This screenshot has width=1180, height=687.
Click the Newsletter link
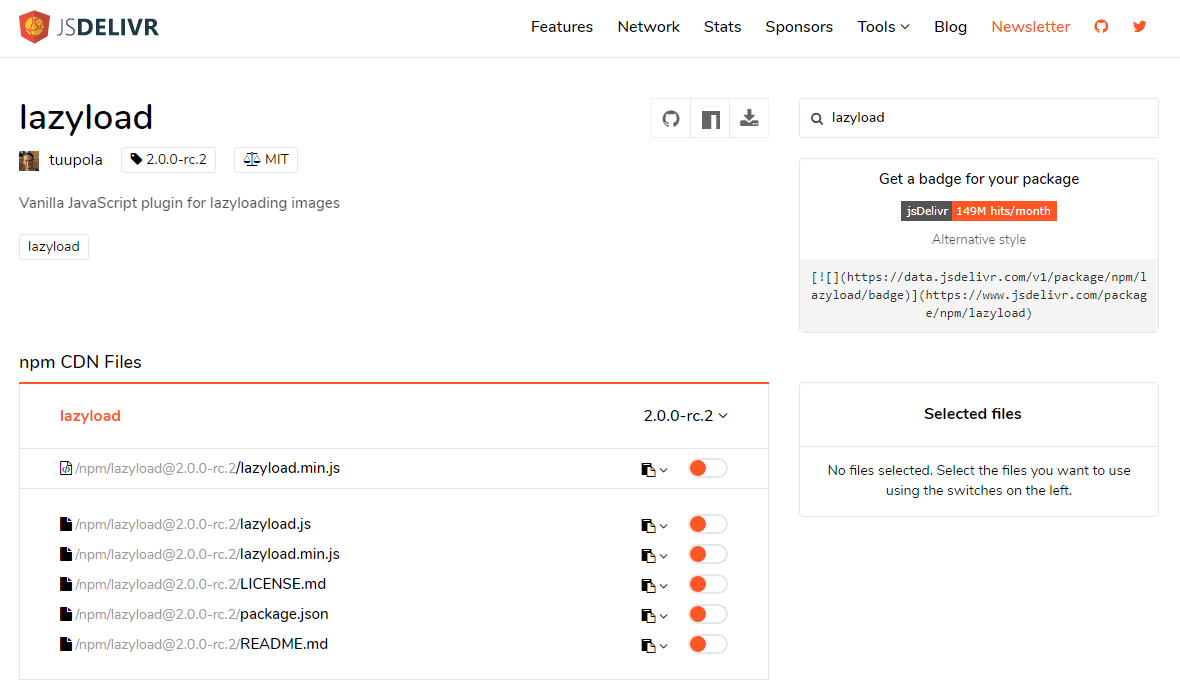pyautogui.click(x=1030, y=27)
